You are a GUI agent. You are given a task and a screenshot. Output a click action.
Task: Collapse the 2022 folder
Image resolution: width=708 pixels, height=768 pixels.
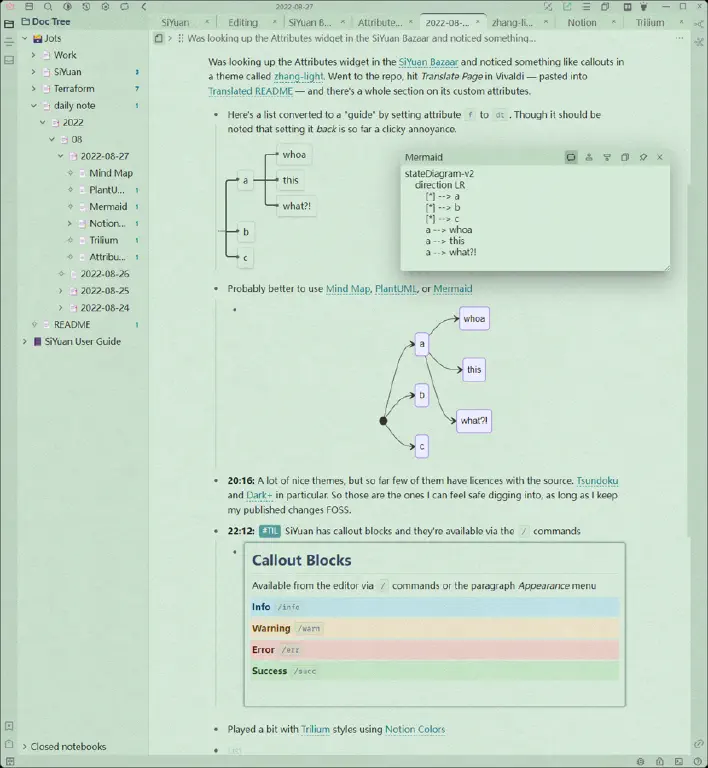tap(43, 122)
